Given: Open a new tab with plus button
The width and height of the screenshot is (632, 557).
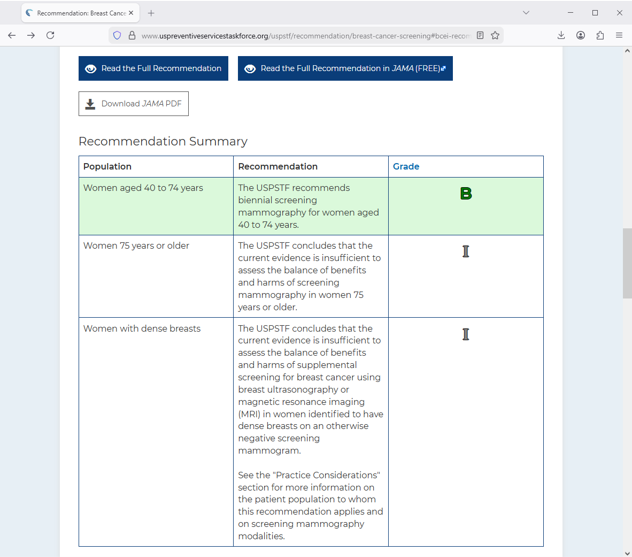Looking at the screenshot, I should pyautogui.click(x=151, y=13).
